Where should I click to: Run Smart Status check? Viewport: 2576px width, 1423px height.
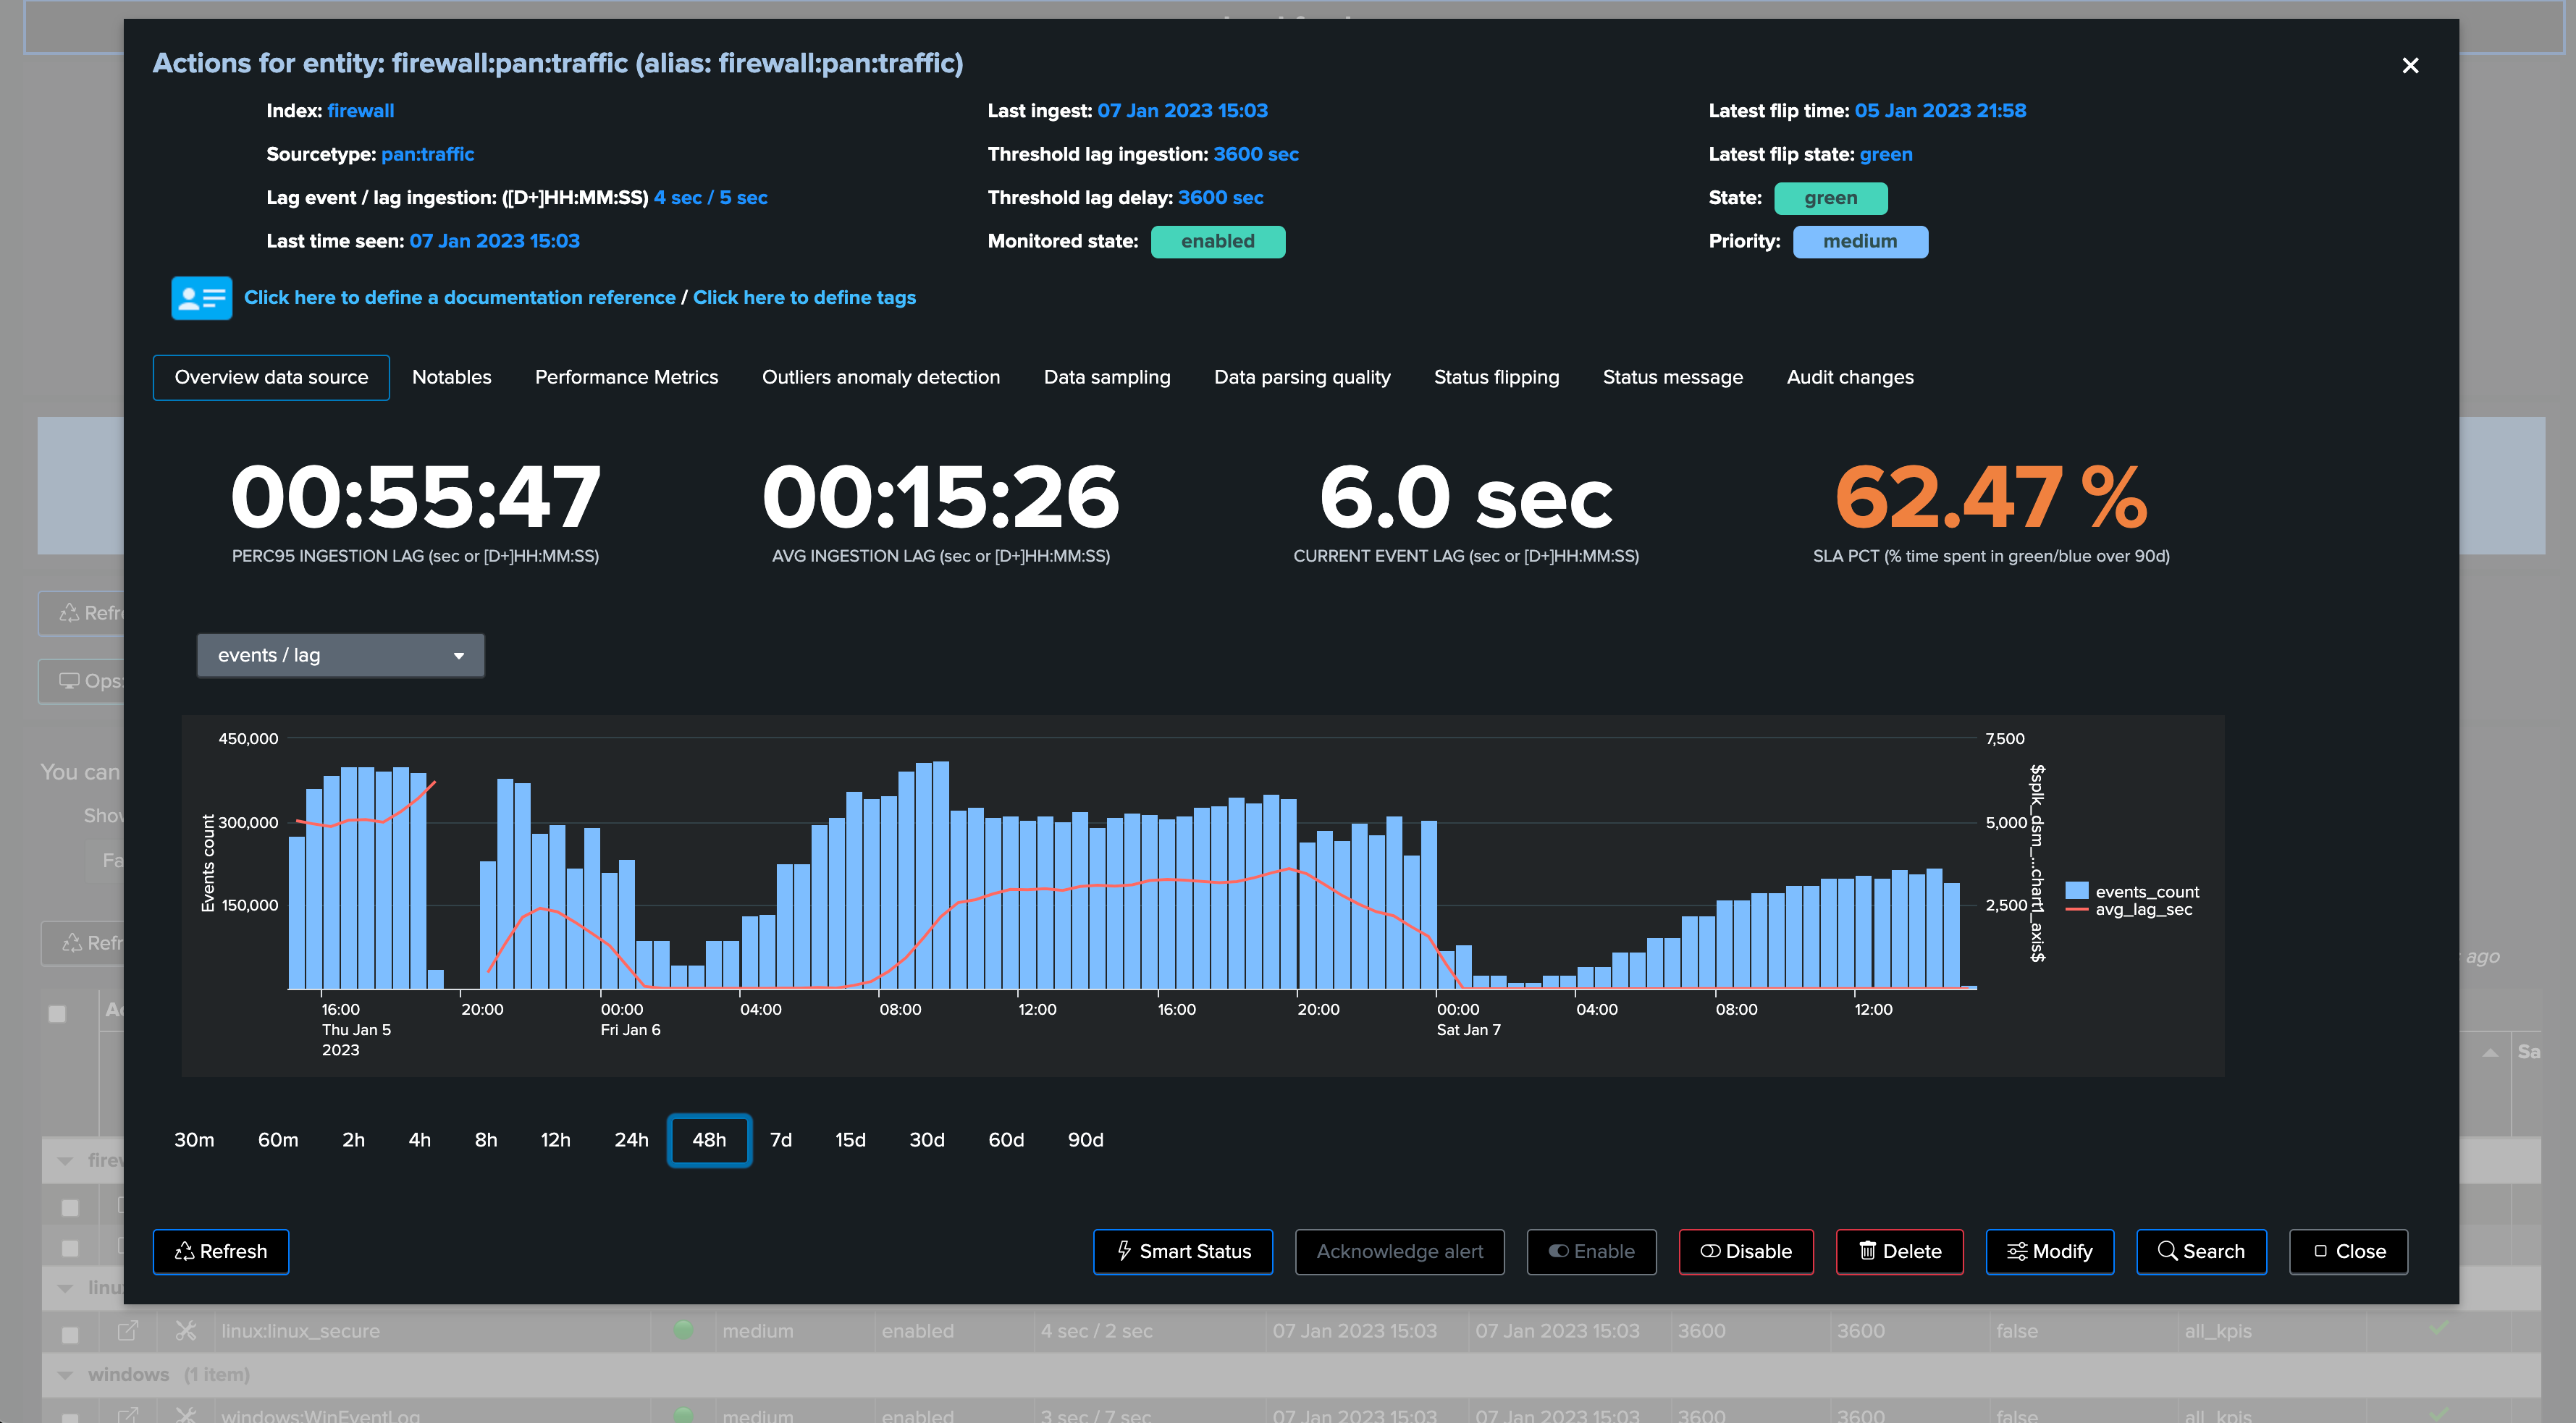(1183, 1252)
